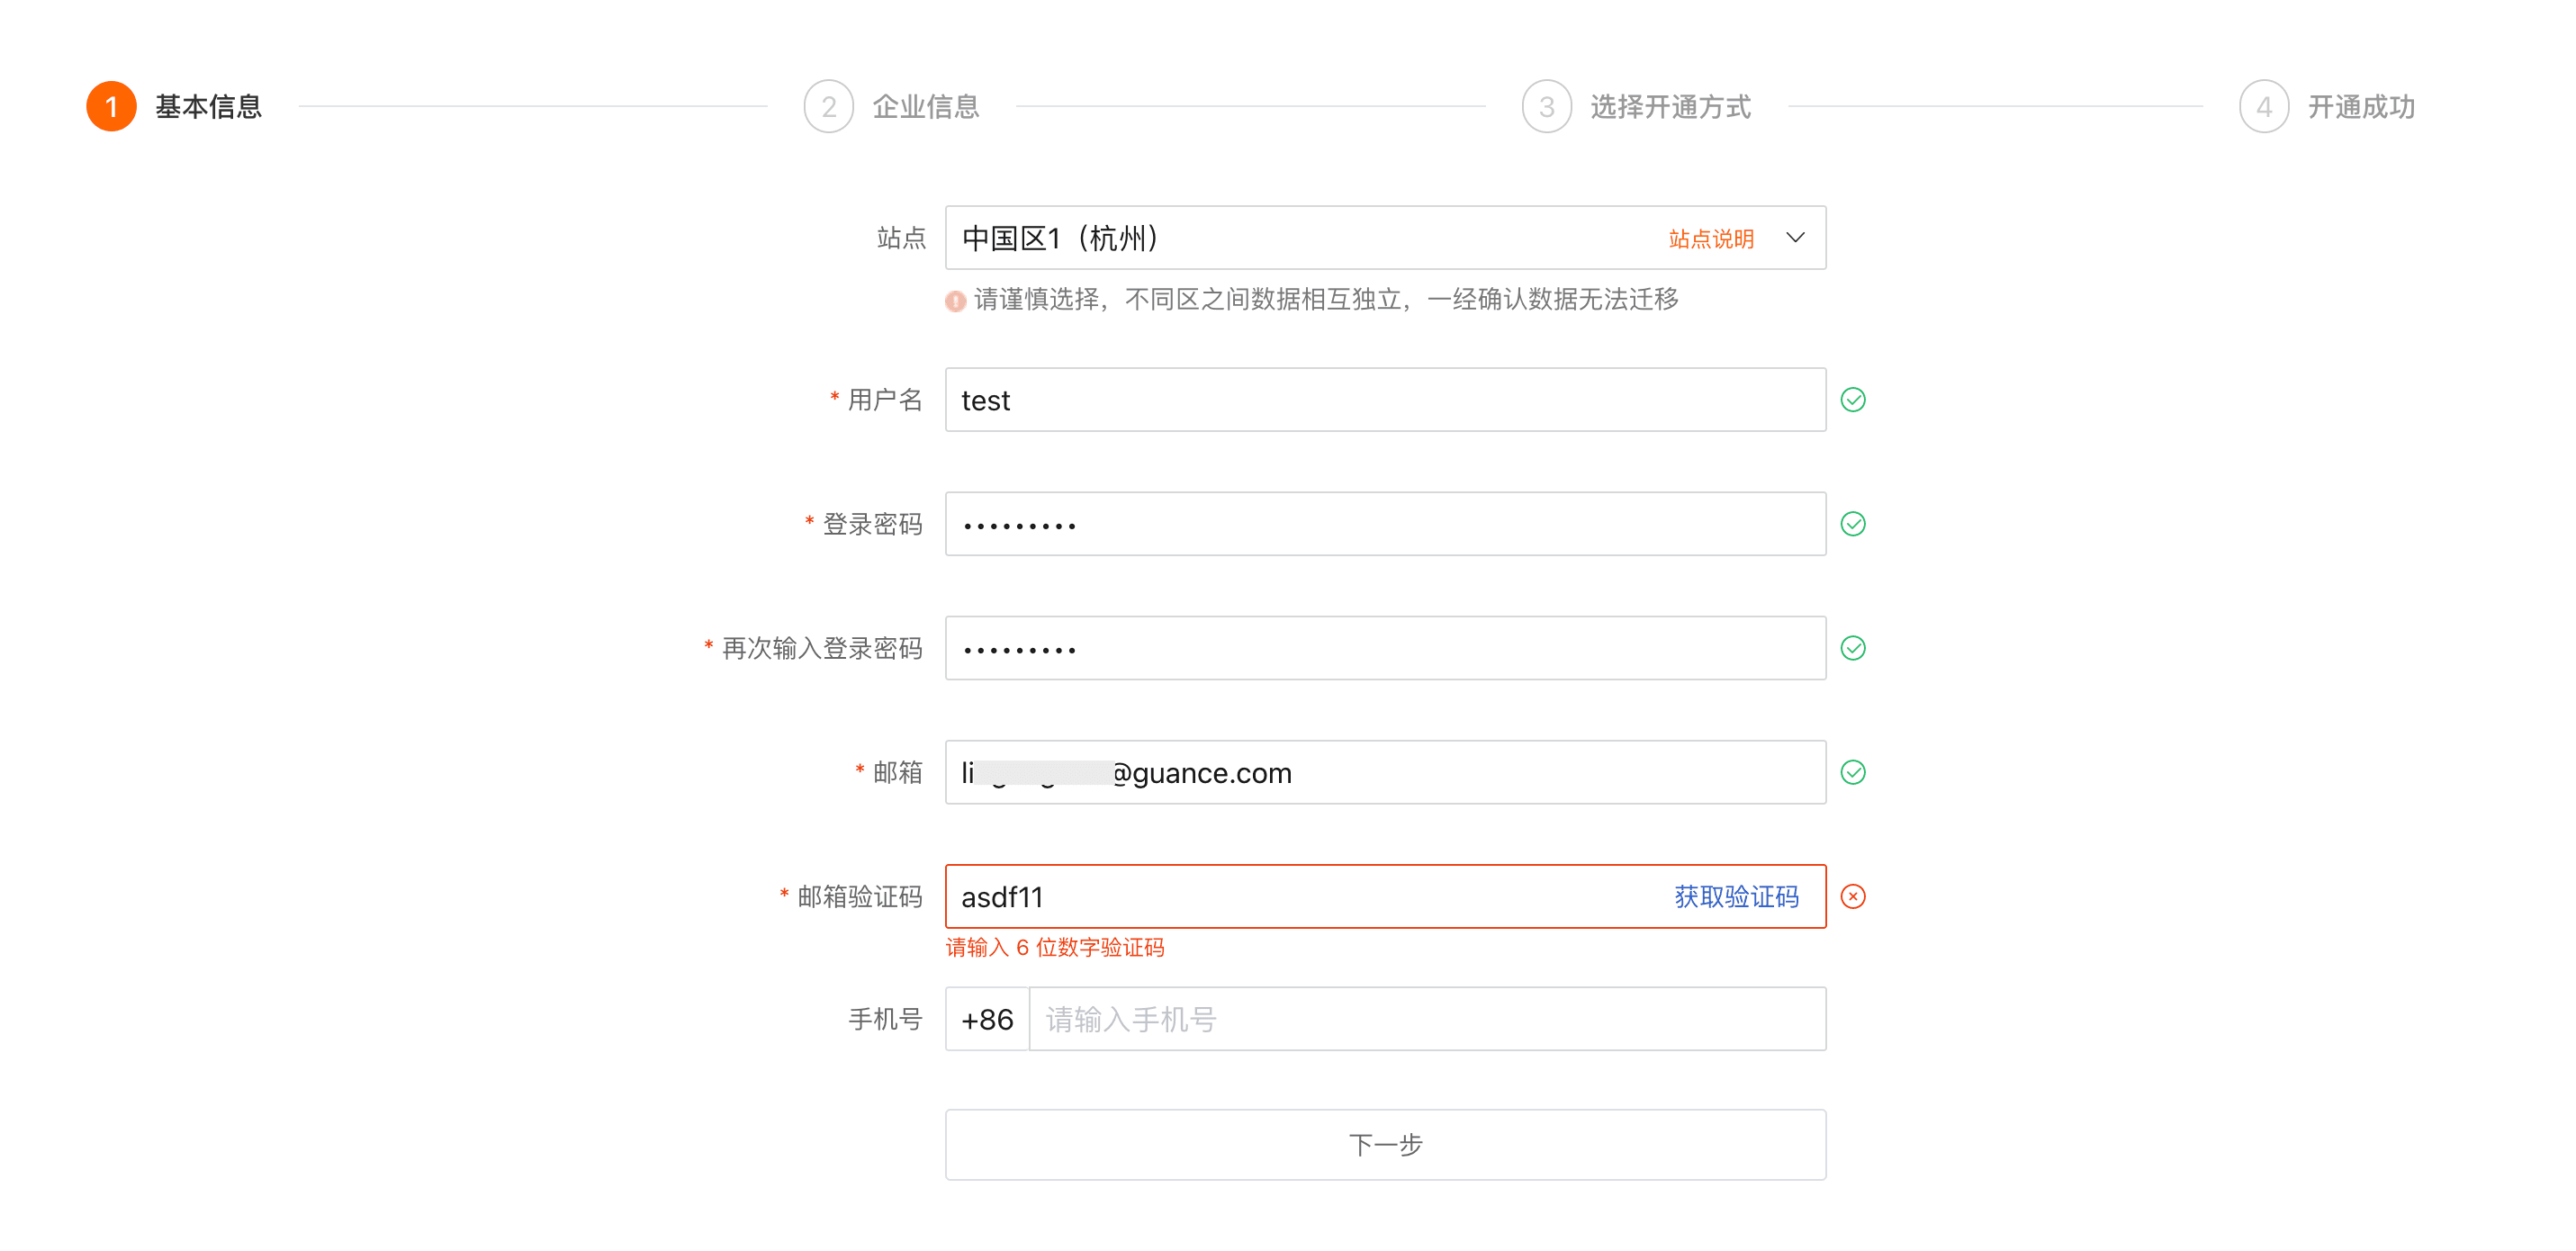Click the green checkmark beside the confirm password field
This screenshot has width=2576, height=1251.
(x=1853, y=648)
